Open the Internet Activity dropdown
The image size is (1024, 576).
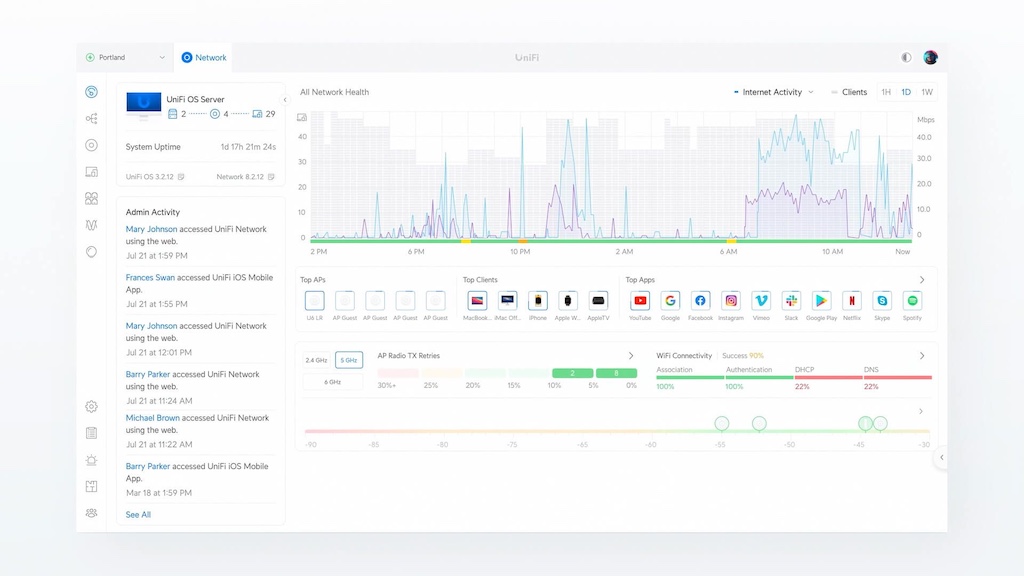pyautogui.click(x=787, y=91)
